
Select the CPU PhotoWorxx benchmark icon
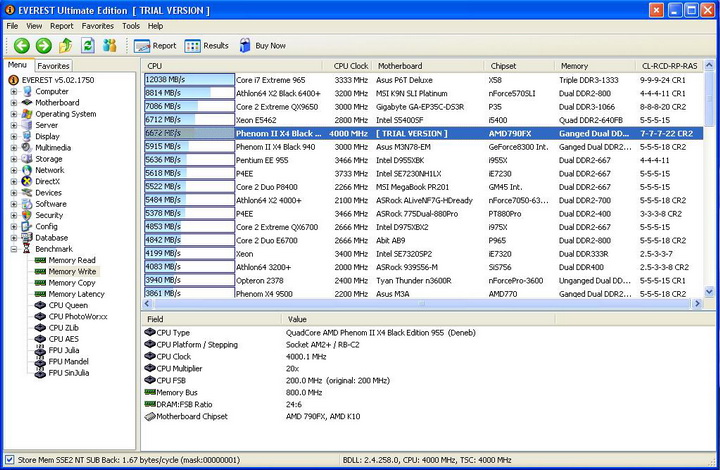point(40,316)
